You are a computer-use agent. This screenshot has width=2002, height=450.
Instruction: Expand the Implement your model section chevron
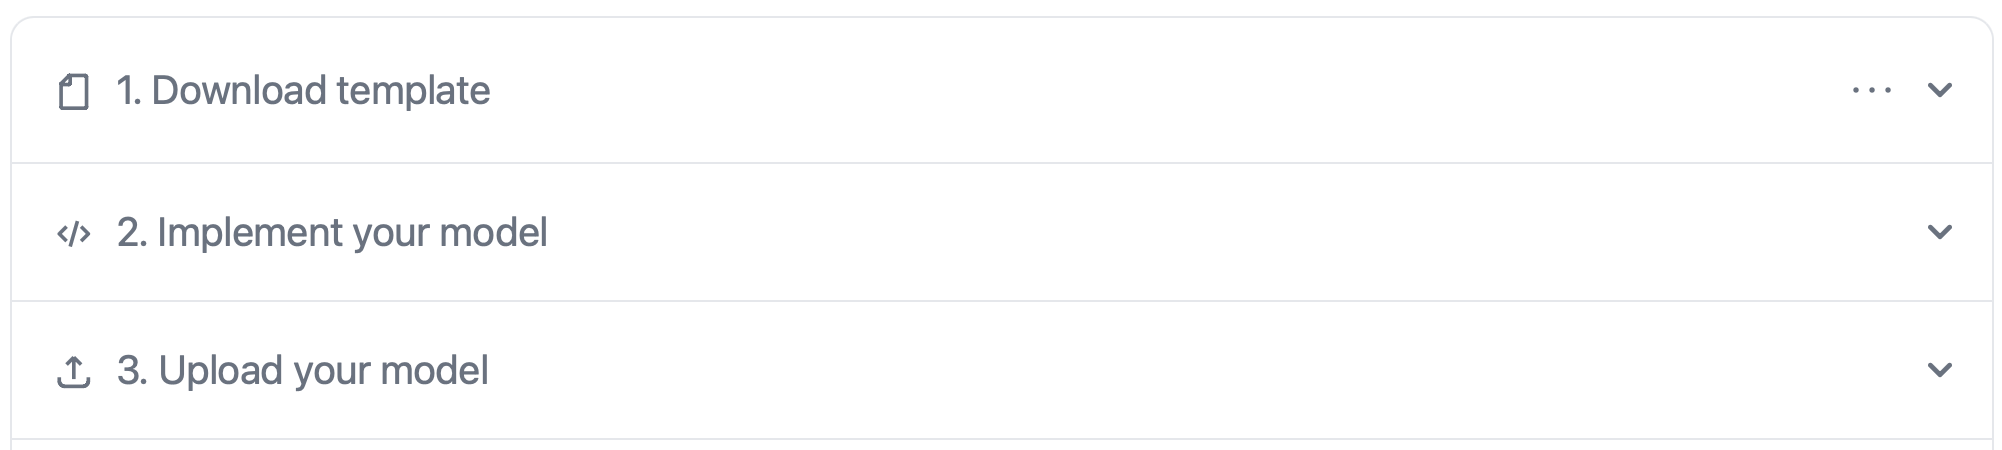coord(1939,232)
